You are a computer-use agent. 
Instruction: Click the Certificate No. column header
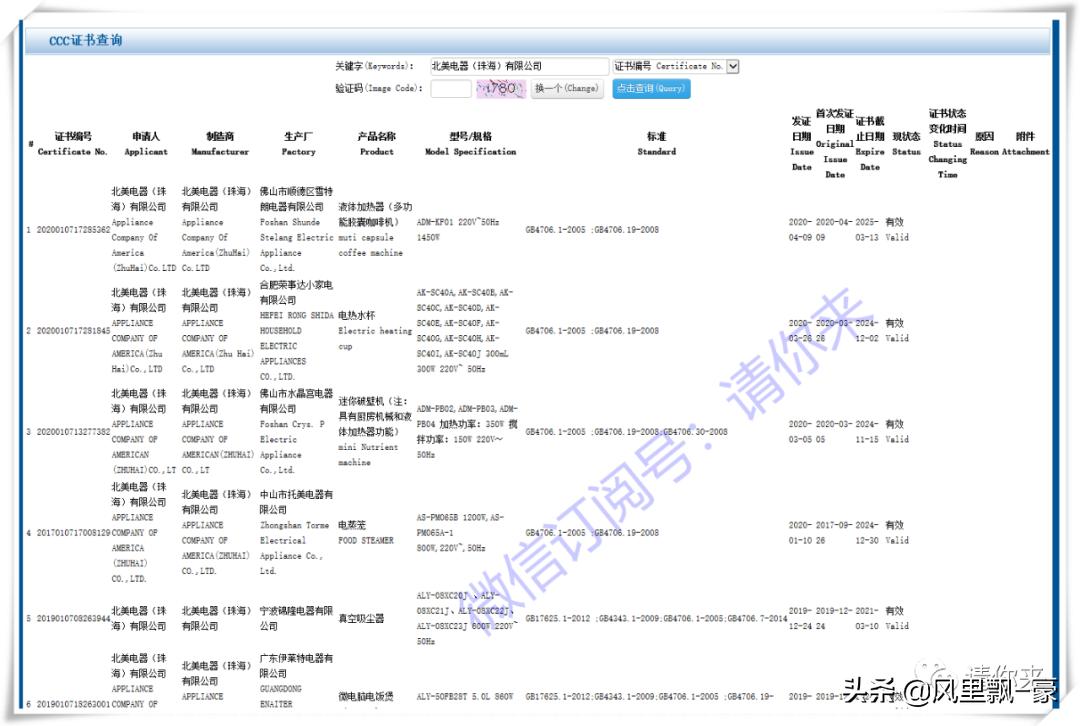coord(72,143)
